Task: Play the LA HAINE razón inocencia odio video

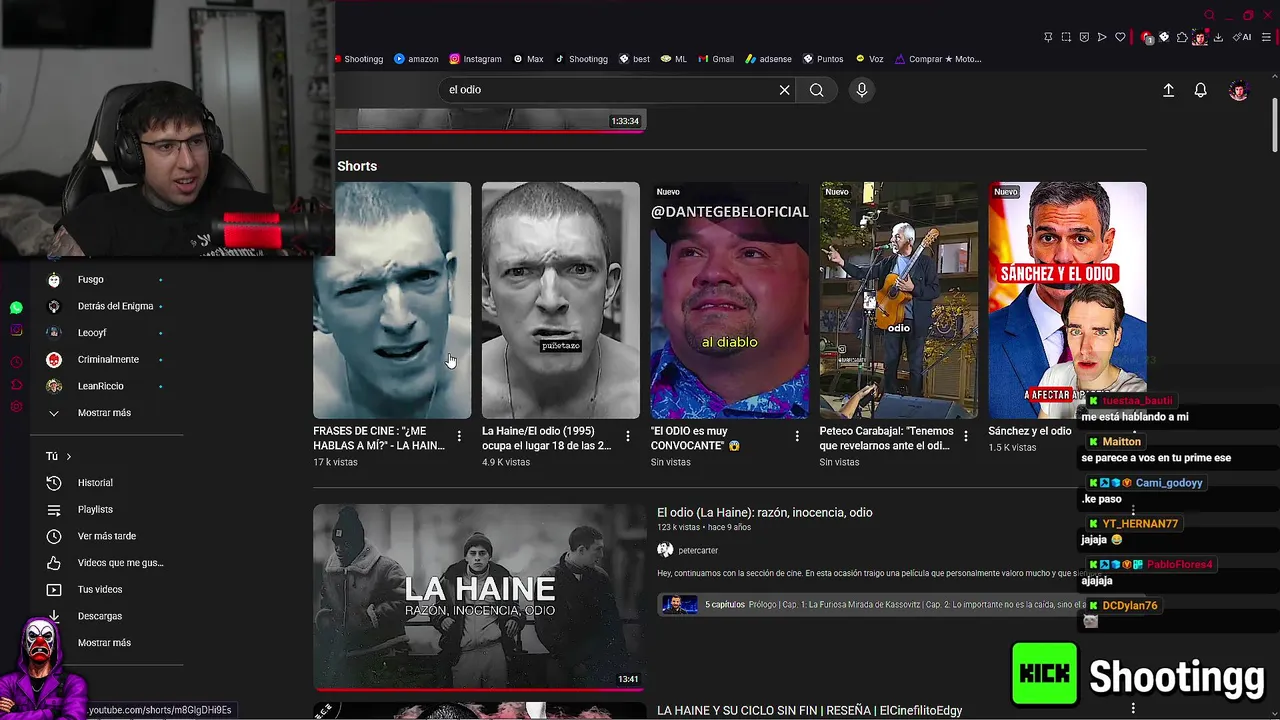Action: (x=480, y=597)
